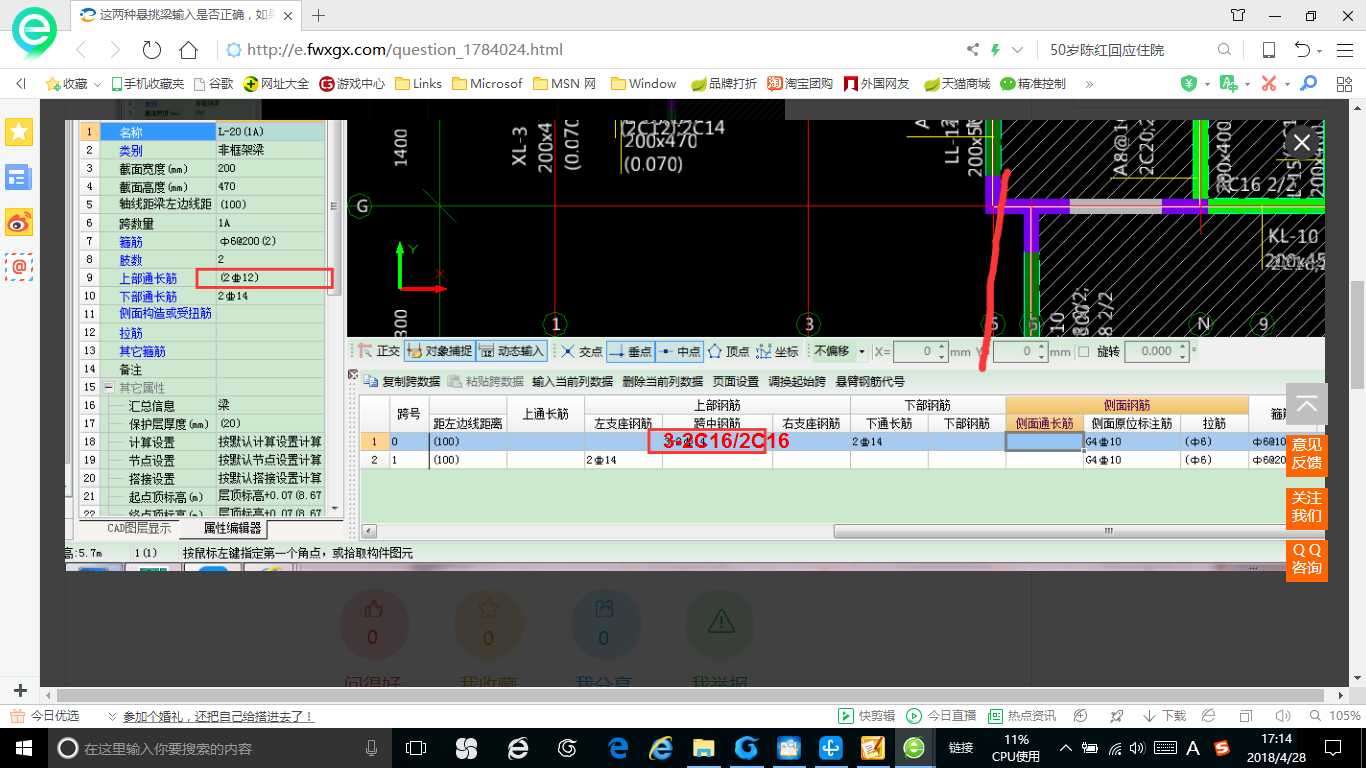Image resolution: width=1366 pixels, height=768 pixels.
Task: Toggle 动态输入 dynamic input
Action: (512, 351)
